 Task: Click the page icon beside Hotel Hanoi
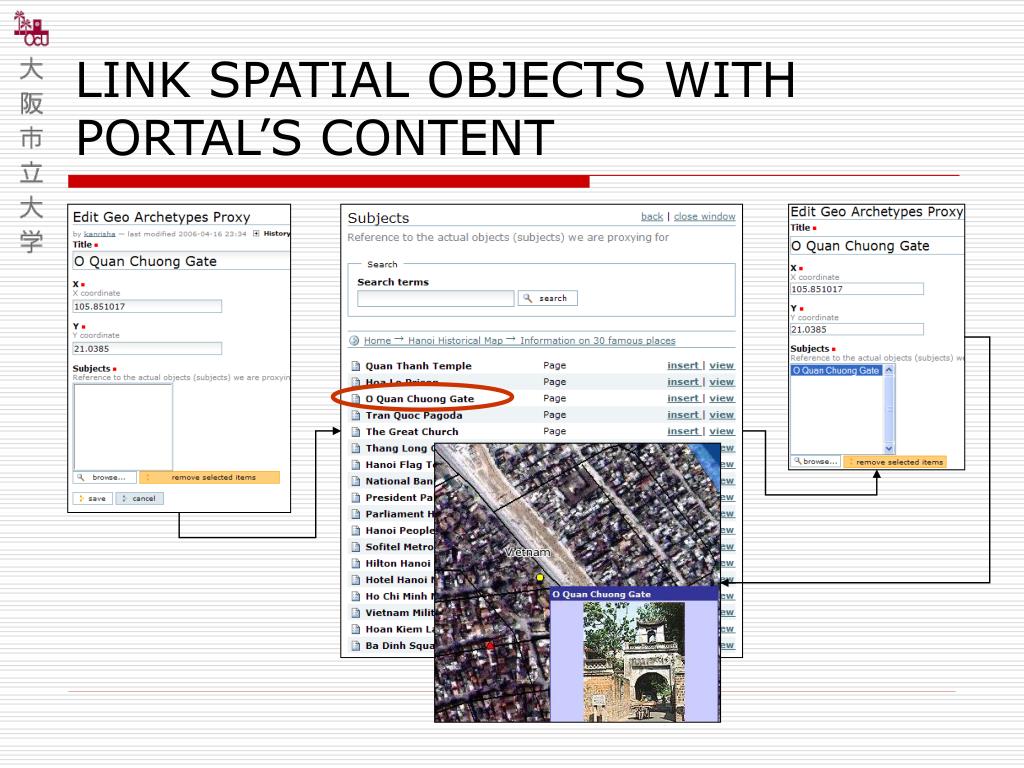[x=356, y=580]
